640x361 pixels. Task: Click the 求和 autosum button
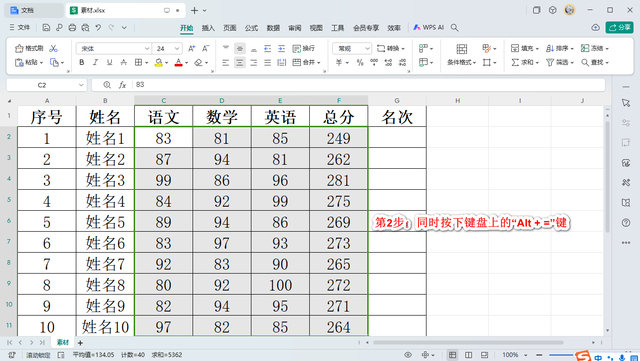point(524,62)
